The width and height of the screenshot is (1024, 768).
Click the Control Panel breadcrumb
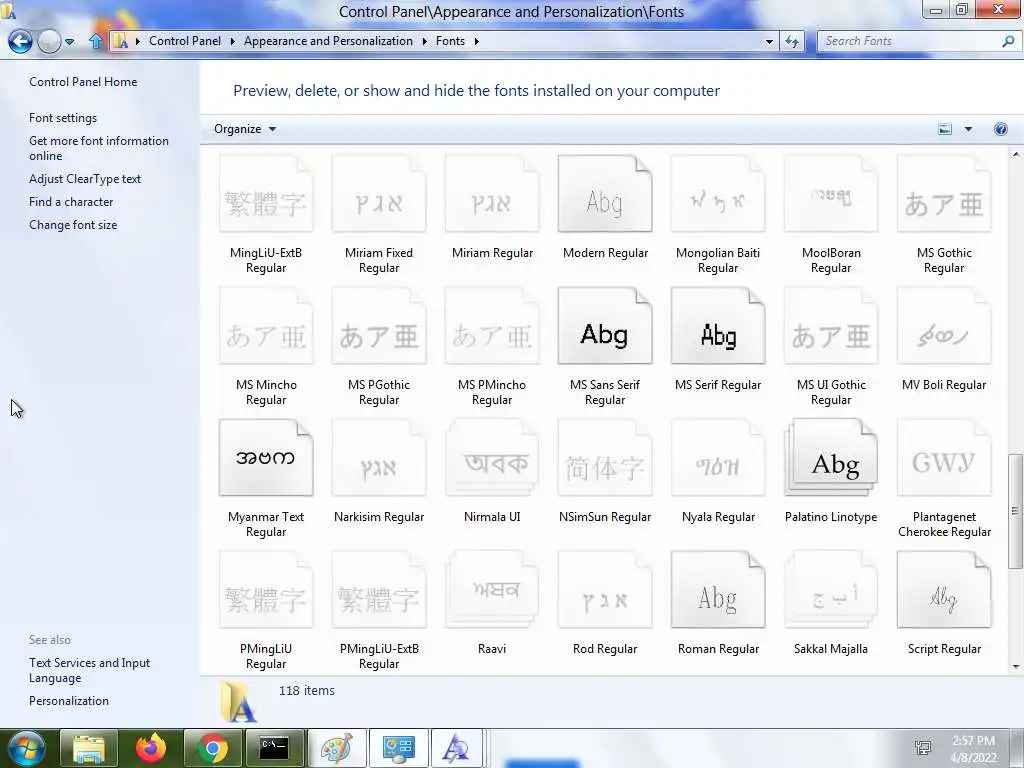point(185,40)
